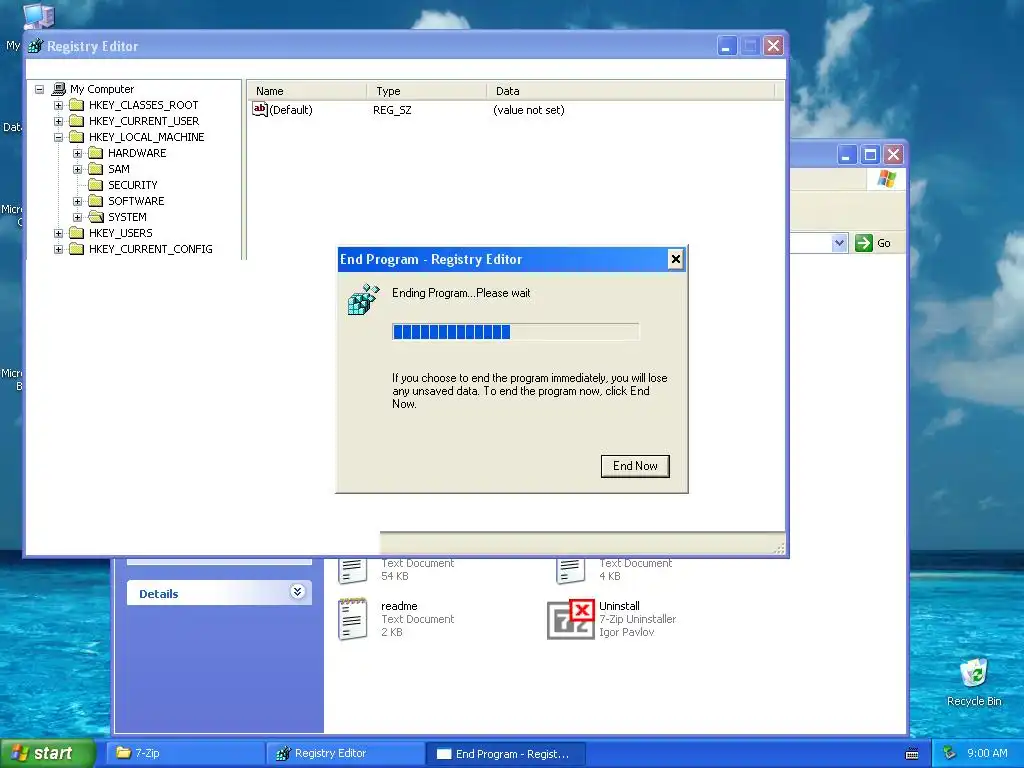This screenshot has width=1024, height=768.
Task: Click the Uninstall file name
Action: (x=619, y=606)
